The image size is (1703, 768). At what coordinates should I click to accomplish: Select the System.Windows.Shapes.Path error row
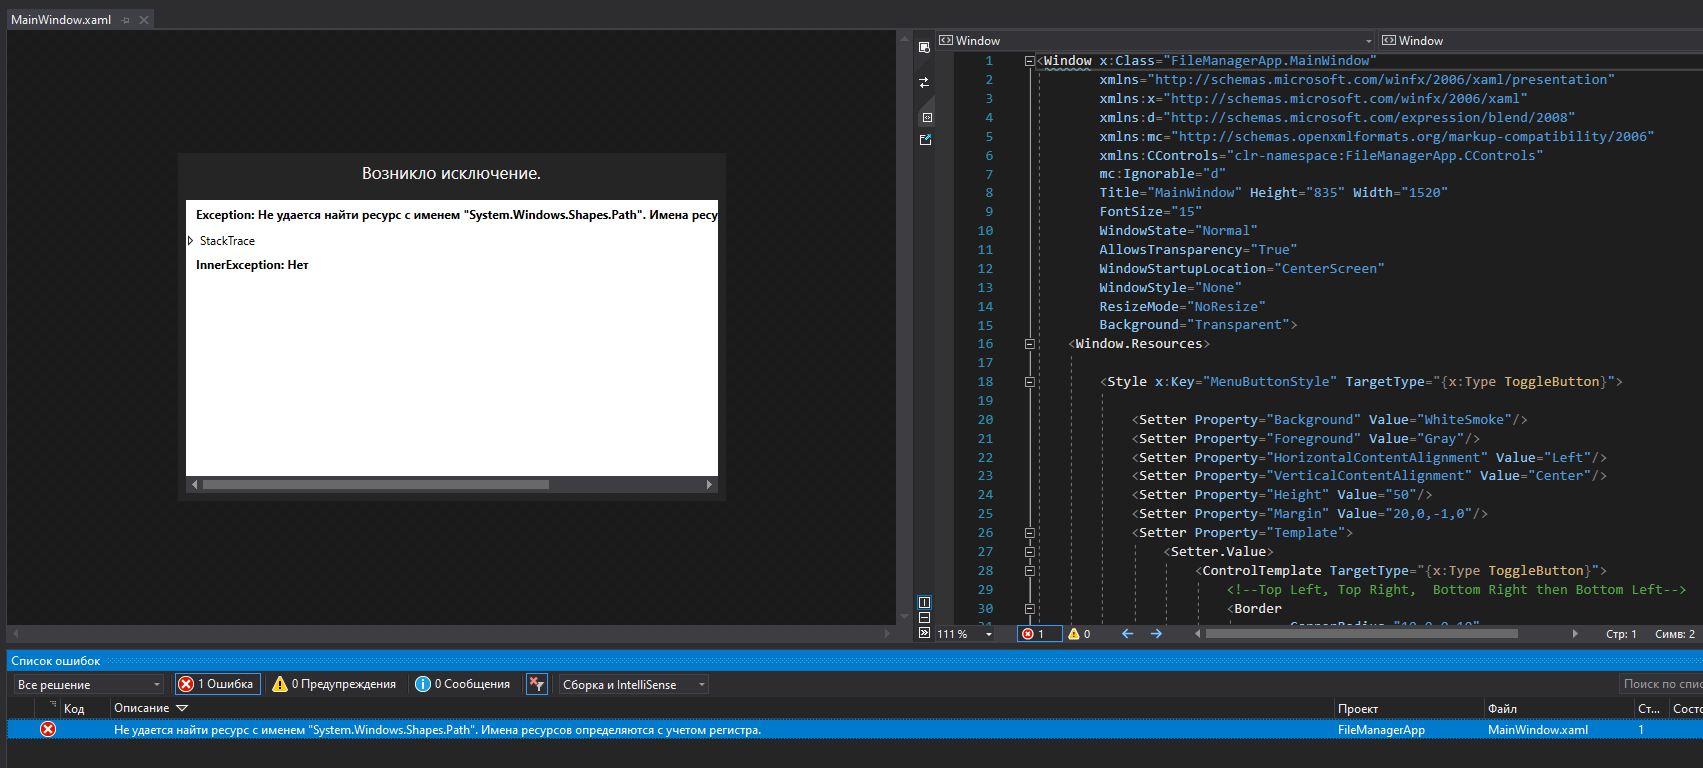[855, 730]
